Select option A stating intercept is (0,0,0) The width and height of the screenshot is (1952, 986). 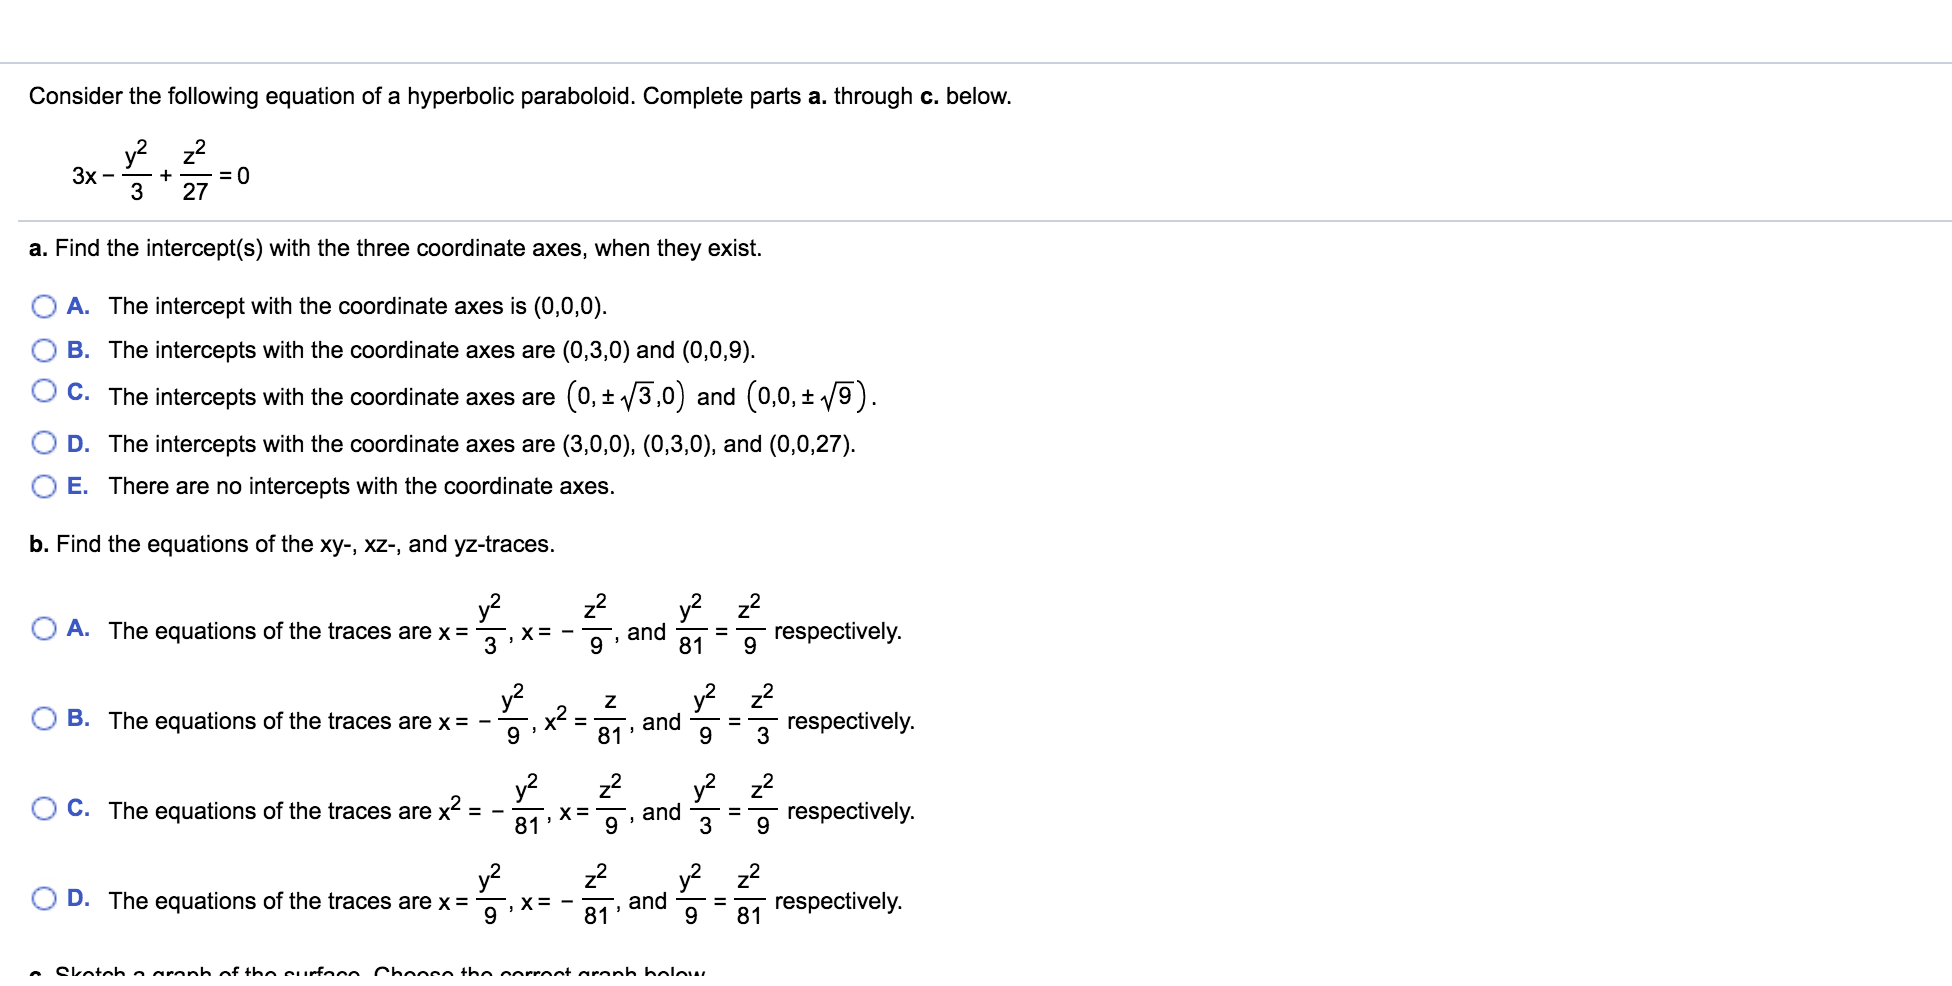point(44,306)
